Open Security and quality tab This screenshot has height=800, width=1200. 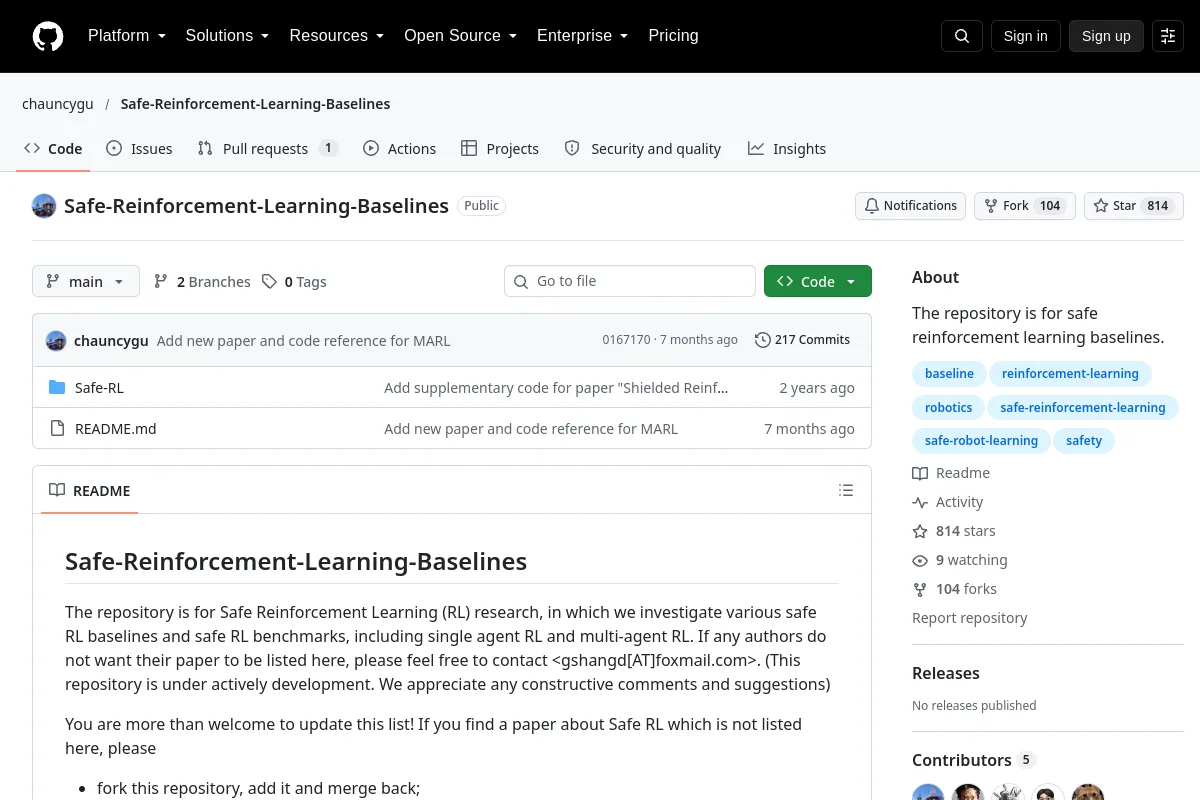click(x=643, y=148)
